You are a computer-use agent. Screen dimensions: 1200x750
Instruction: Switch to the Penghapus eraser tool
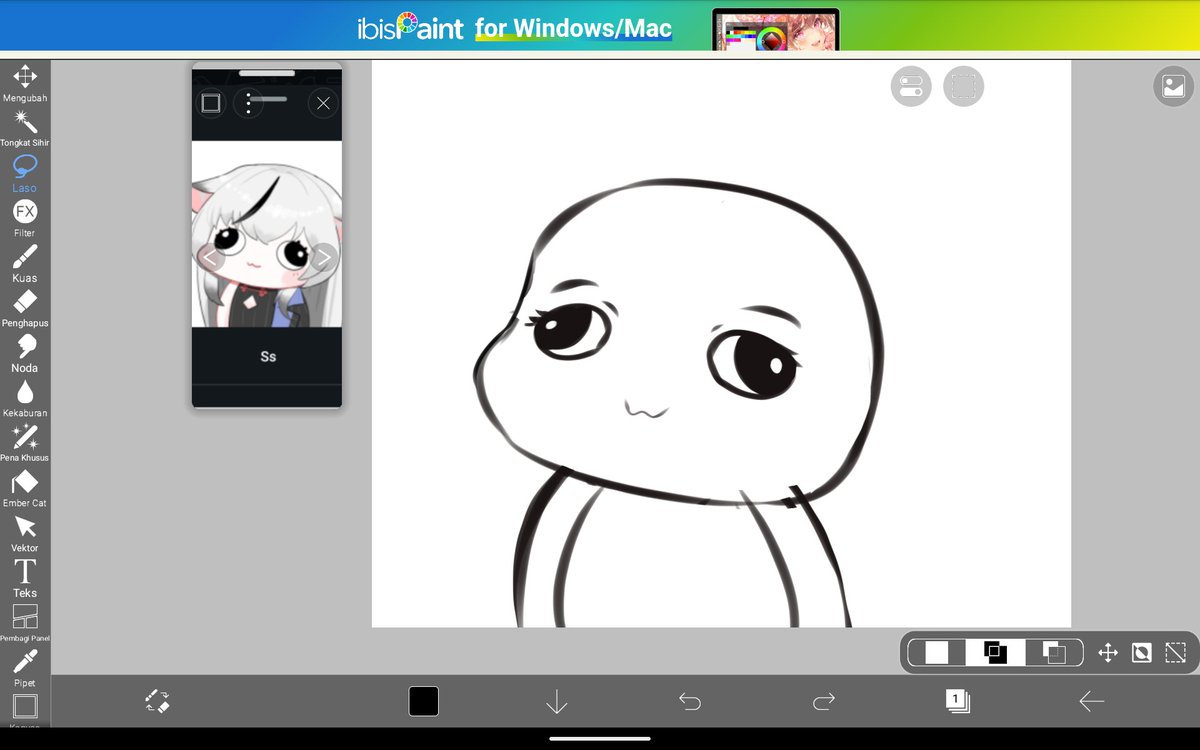25,308
